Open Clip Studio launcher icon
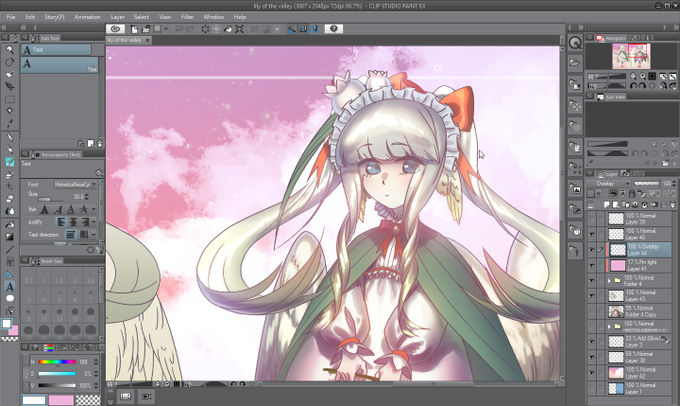680x406 pixels. click(x=116, y=29)
